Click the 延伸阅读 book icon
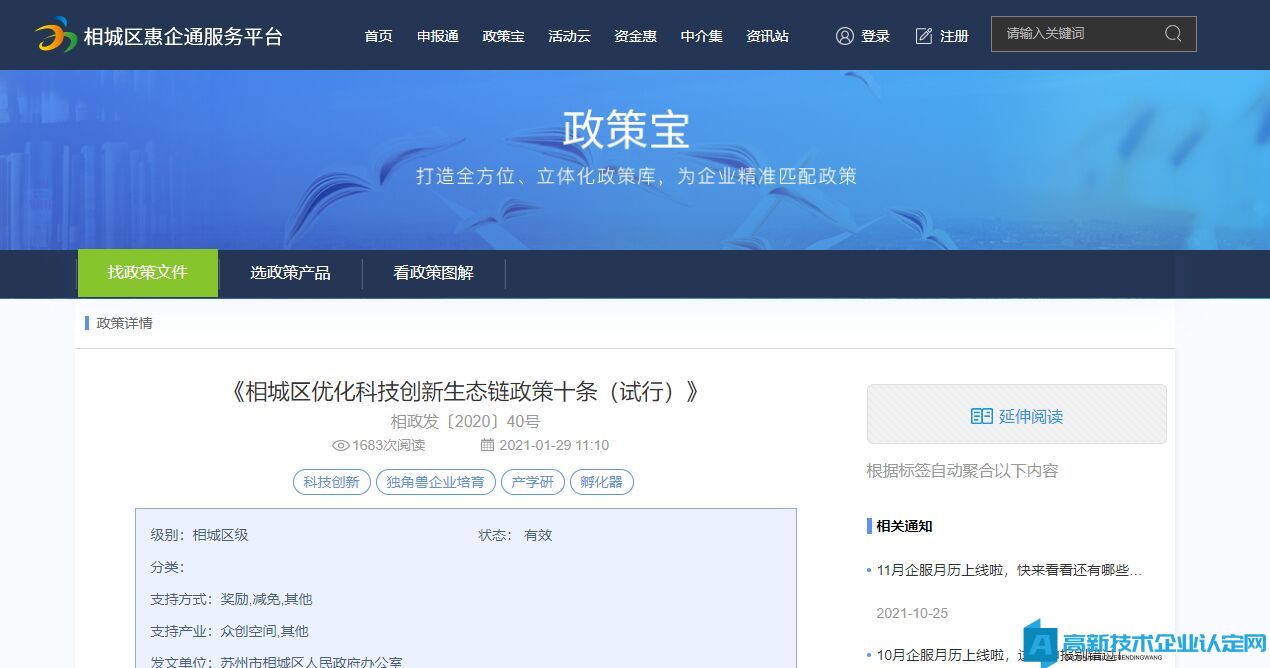Viewport: 1270px width, 668px height. click(x=981, y=416)
